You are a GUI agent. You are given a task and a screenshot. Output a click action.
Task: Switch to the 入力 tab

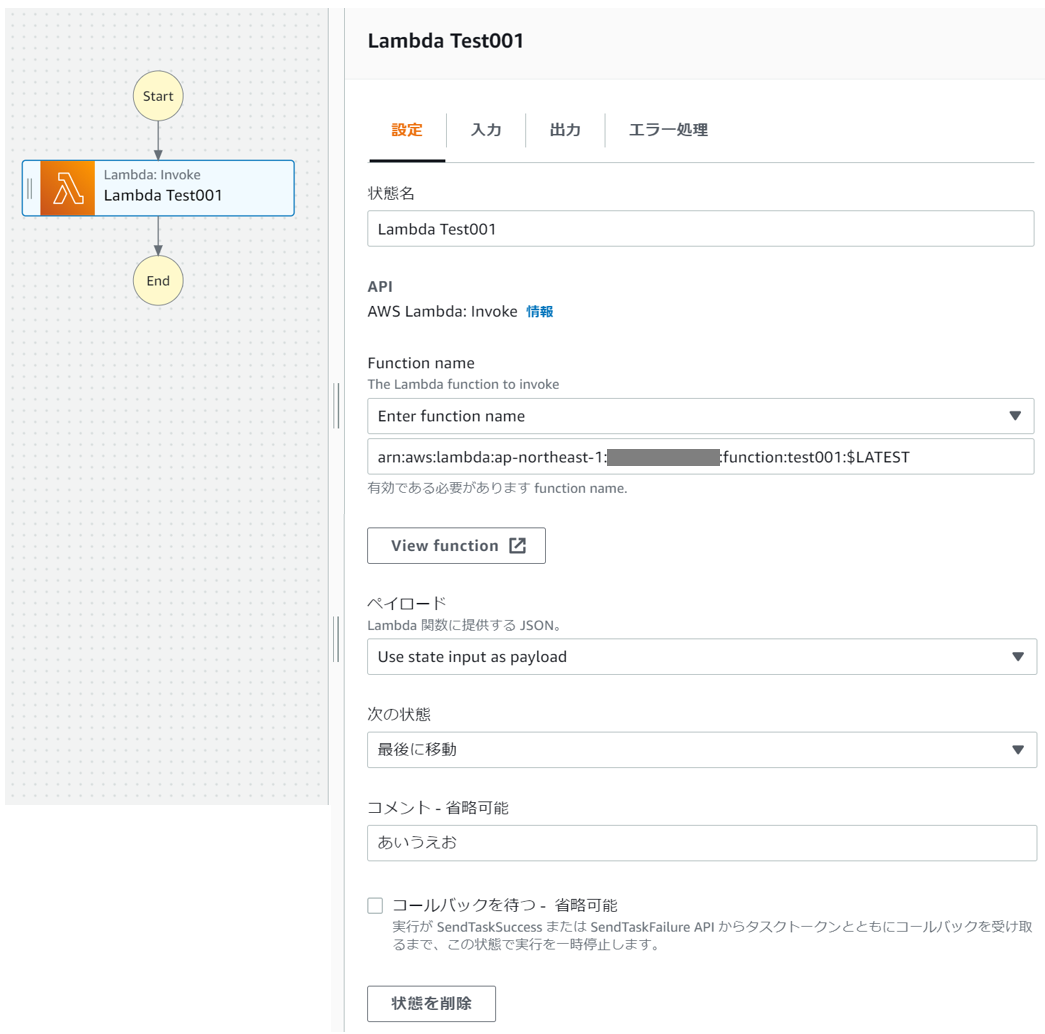click(486, 130)
